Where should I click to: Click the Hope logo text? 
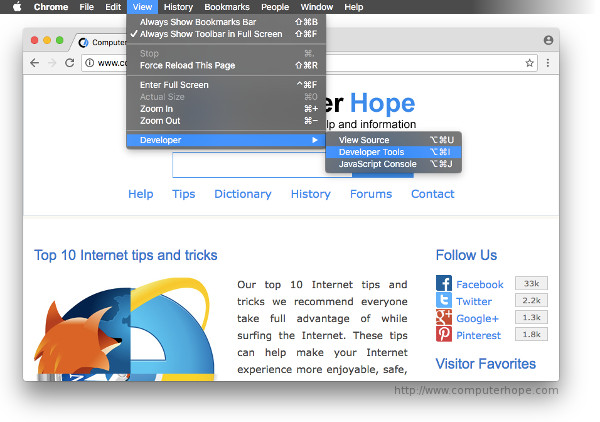382,103
